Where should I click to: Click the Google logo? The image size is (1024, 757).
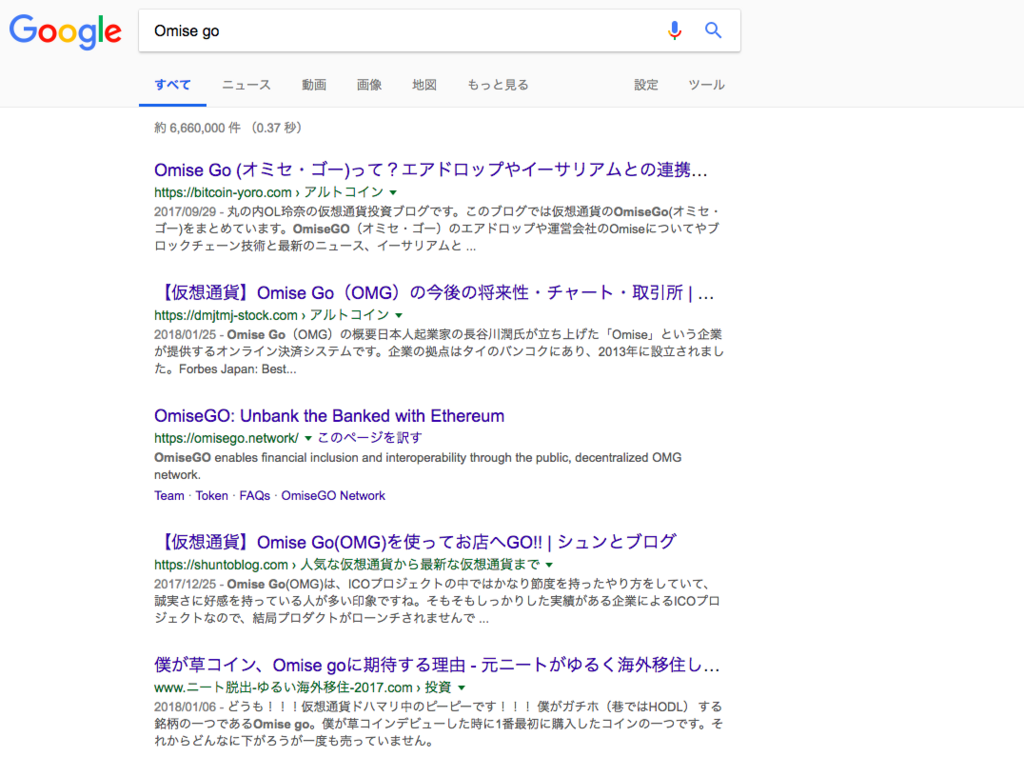65,31
